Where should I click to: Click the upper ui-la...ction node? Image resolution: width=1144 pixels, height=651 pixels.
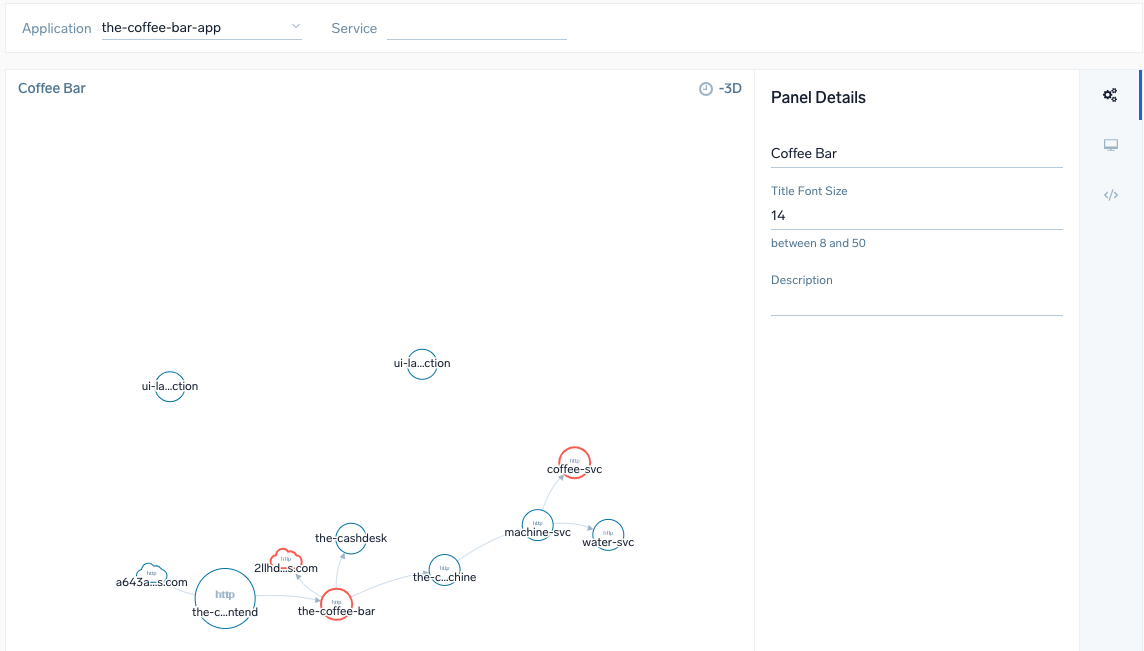click(421, 363)
